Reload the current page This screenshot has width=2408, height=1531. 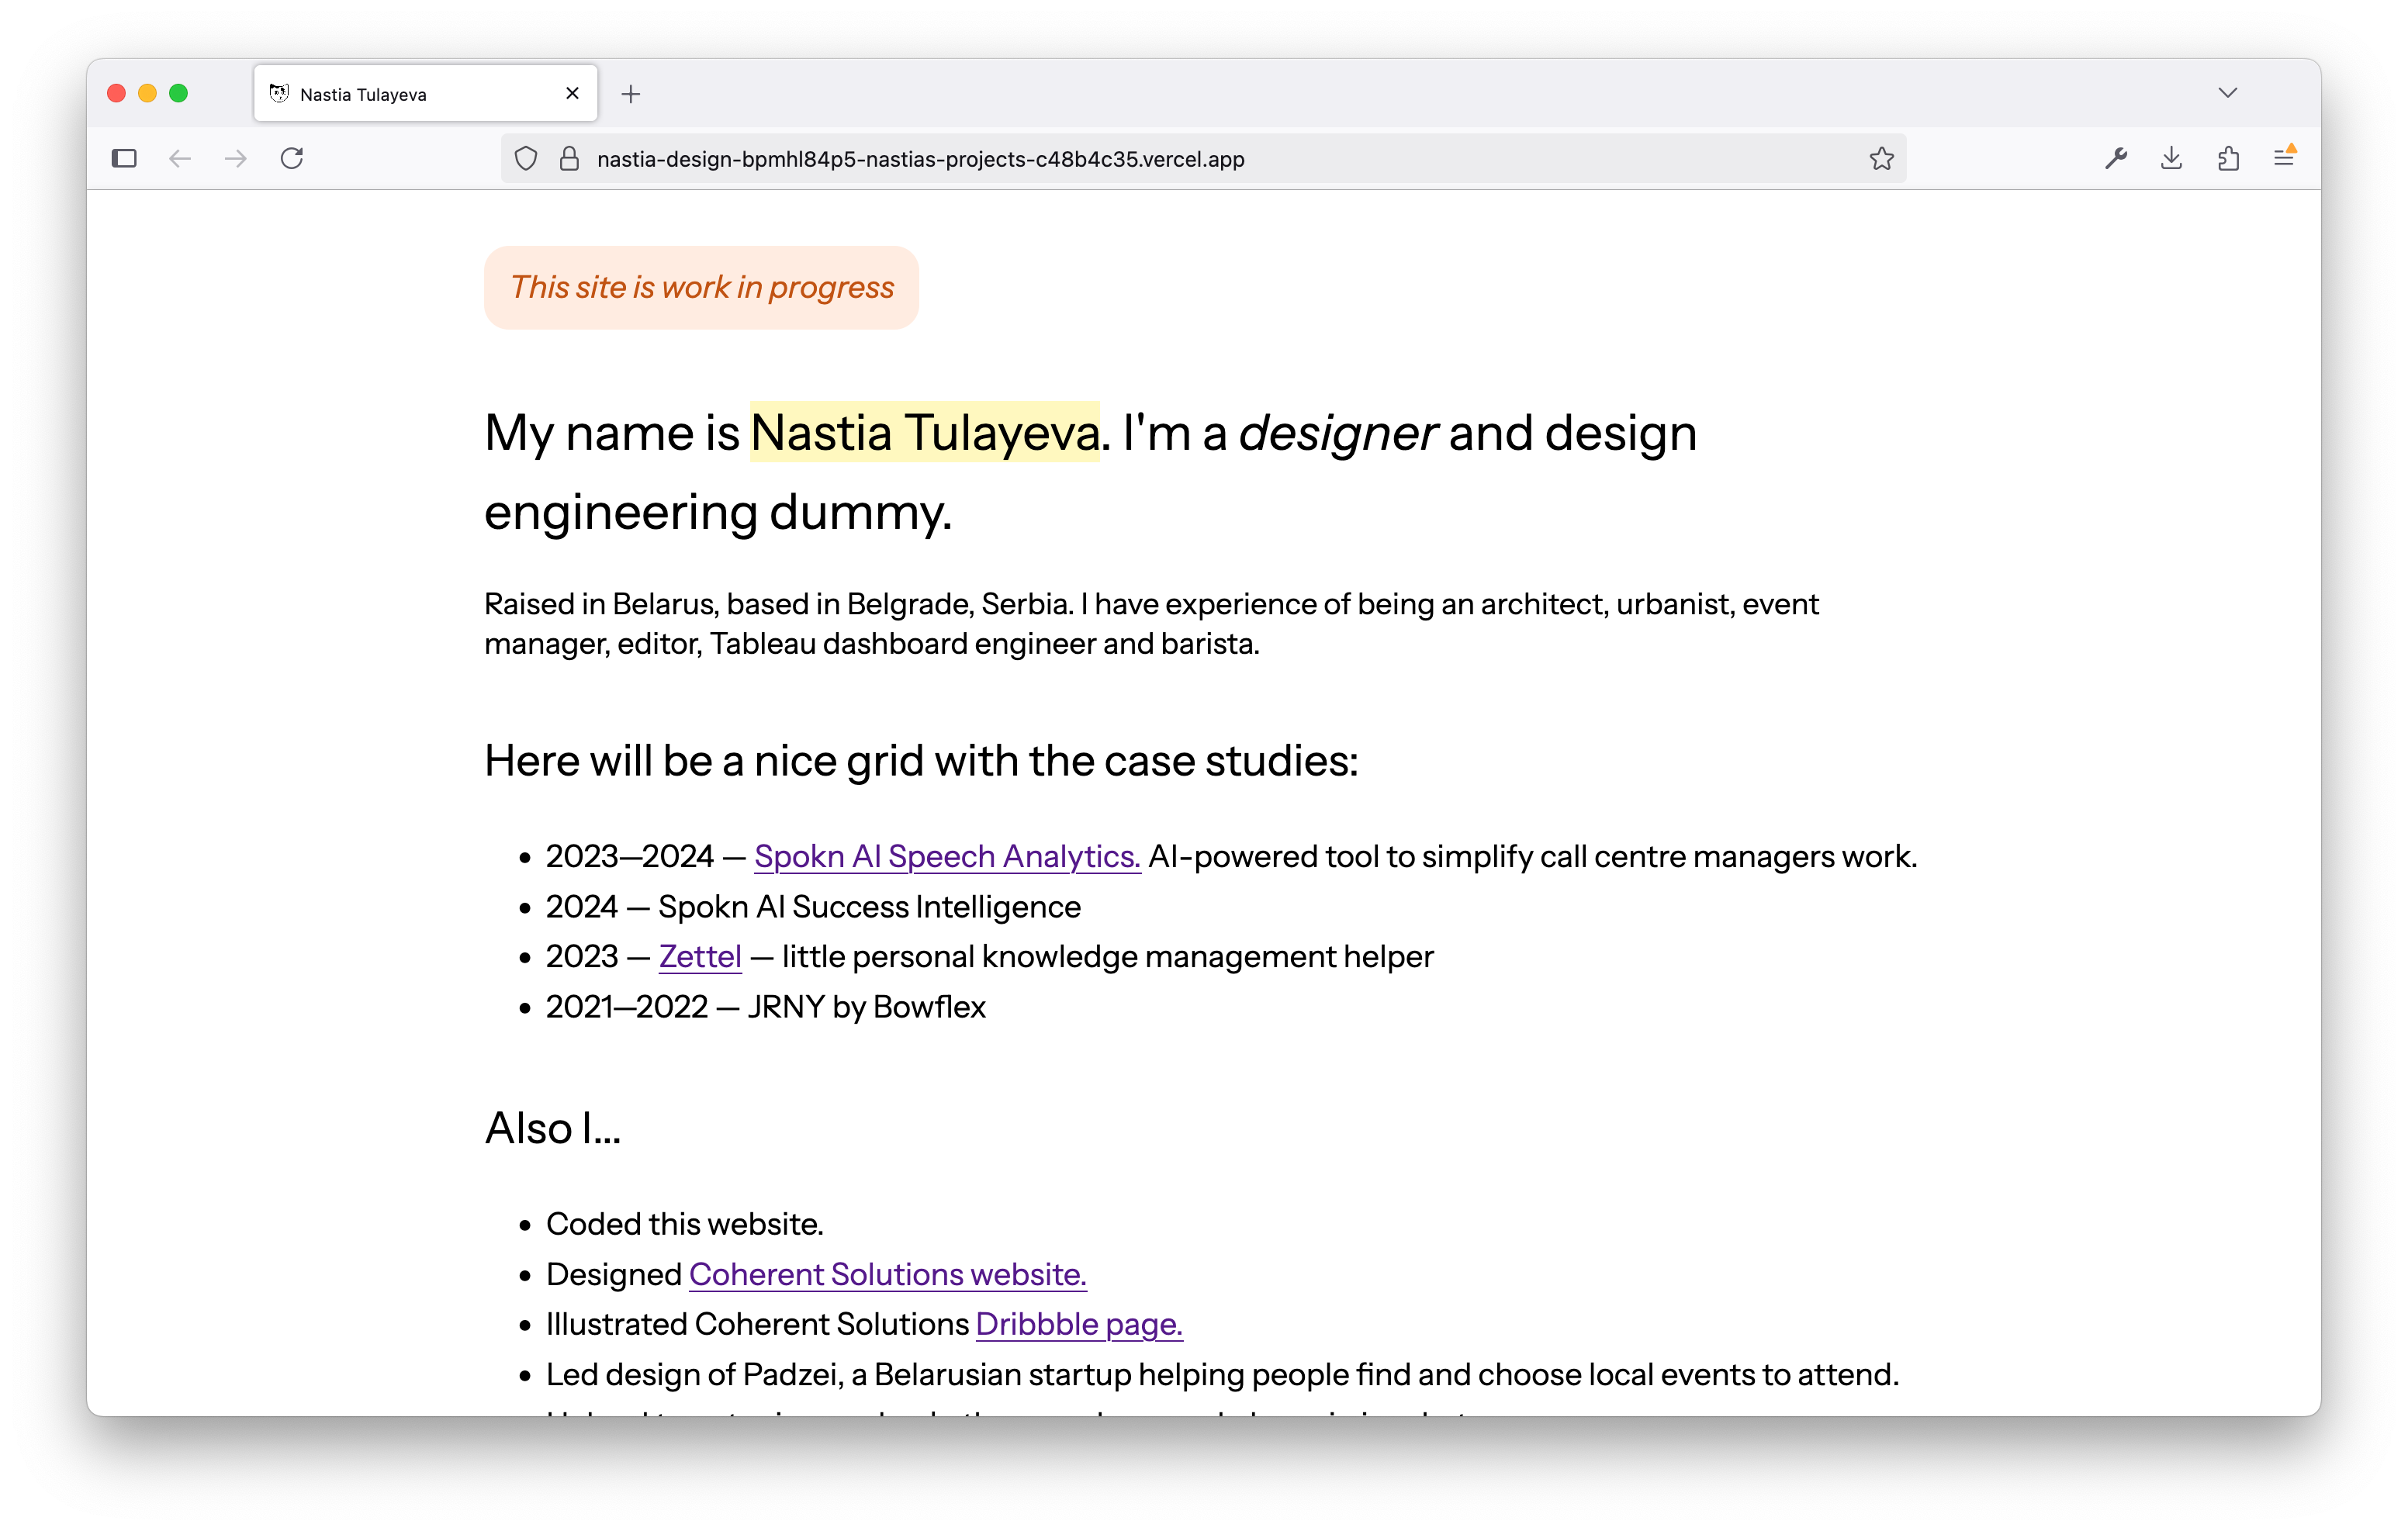tap(292, 158)
